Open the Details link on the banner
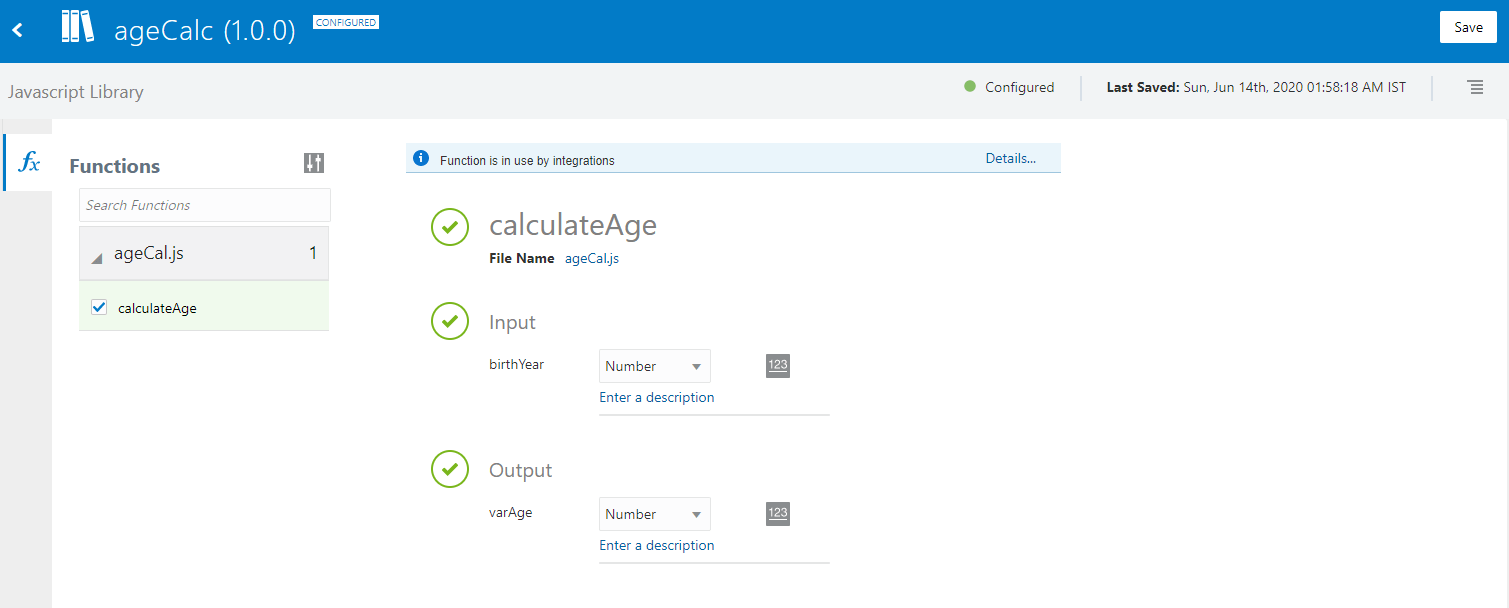The image size is (1509, 608). pos(1010,158)
